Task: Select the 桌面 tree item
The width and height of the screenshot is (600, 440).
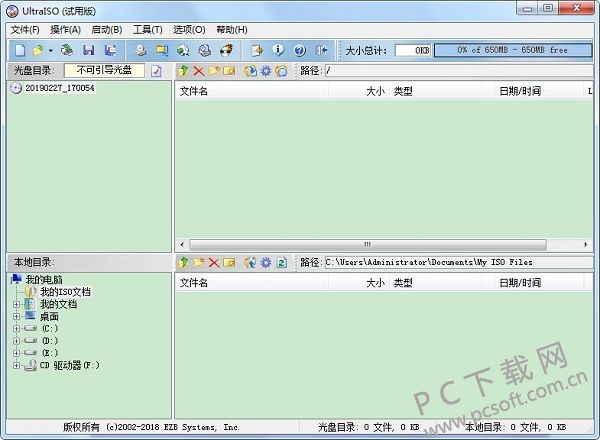Action: point(49,316)
